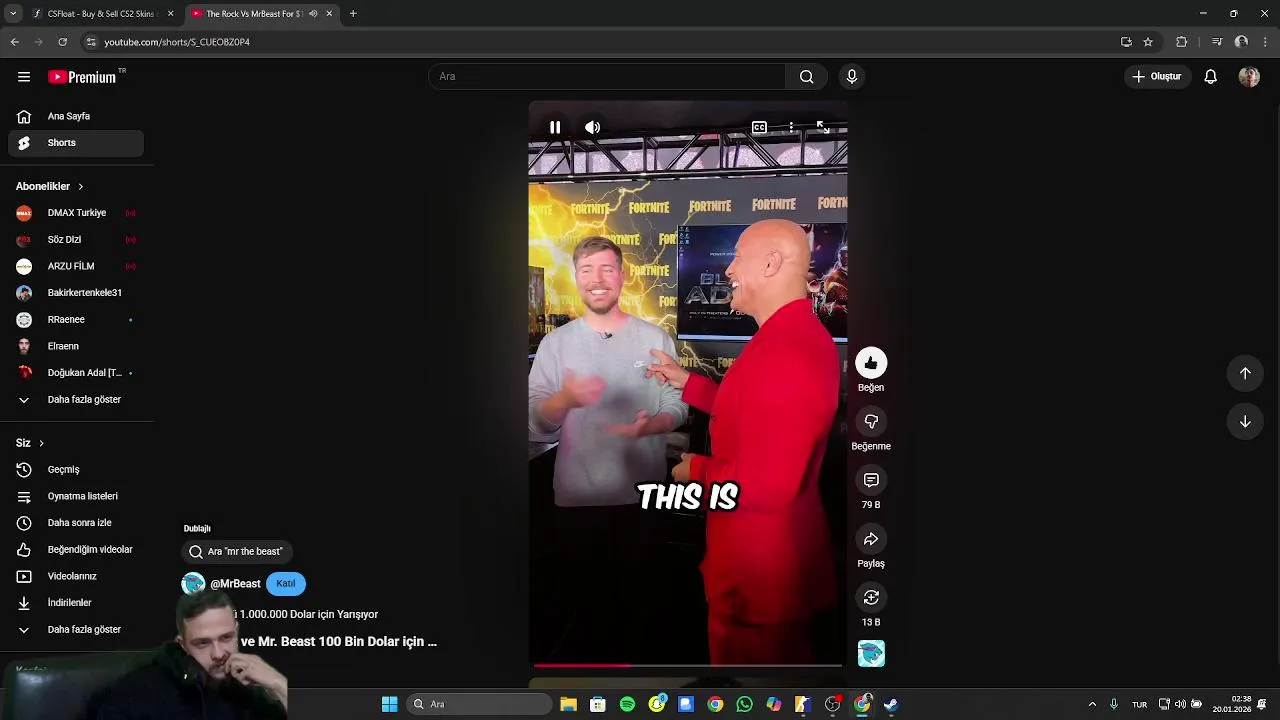Share the short with Paylaş

pyautogui.click(x=871, y=539)
